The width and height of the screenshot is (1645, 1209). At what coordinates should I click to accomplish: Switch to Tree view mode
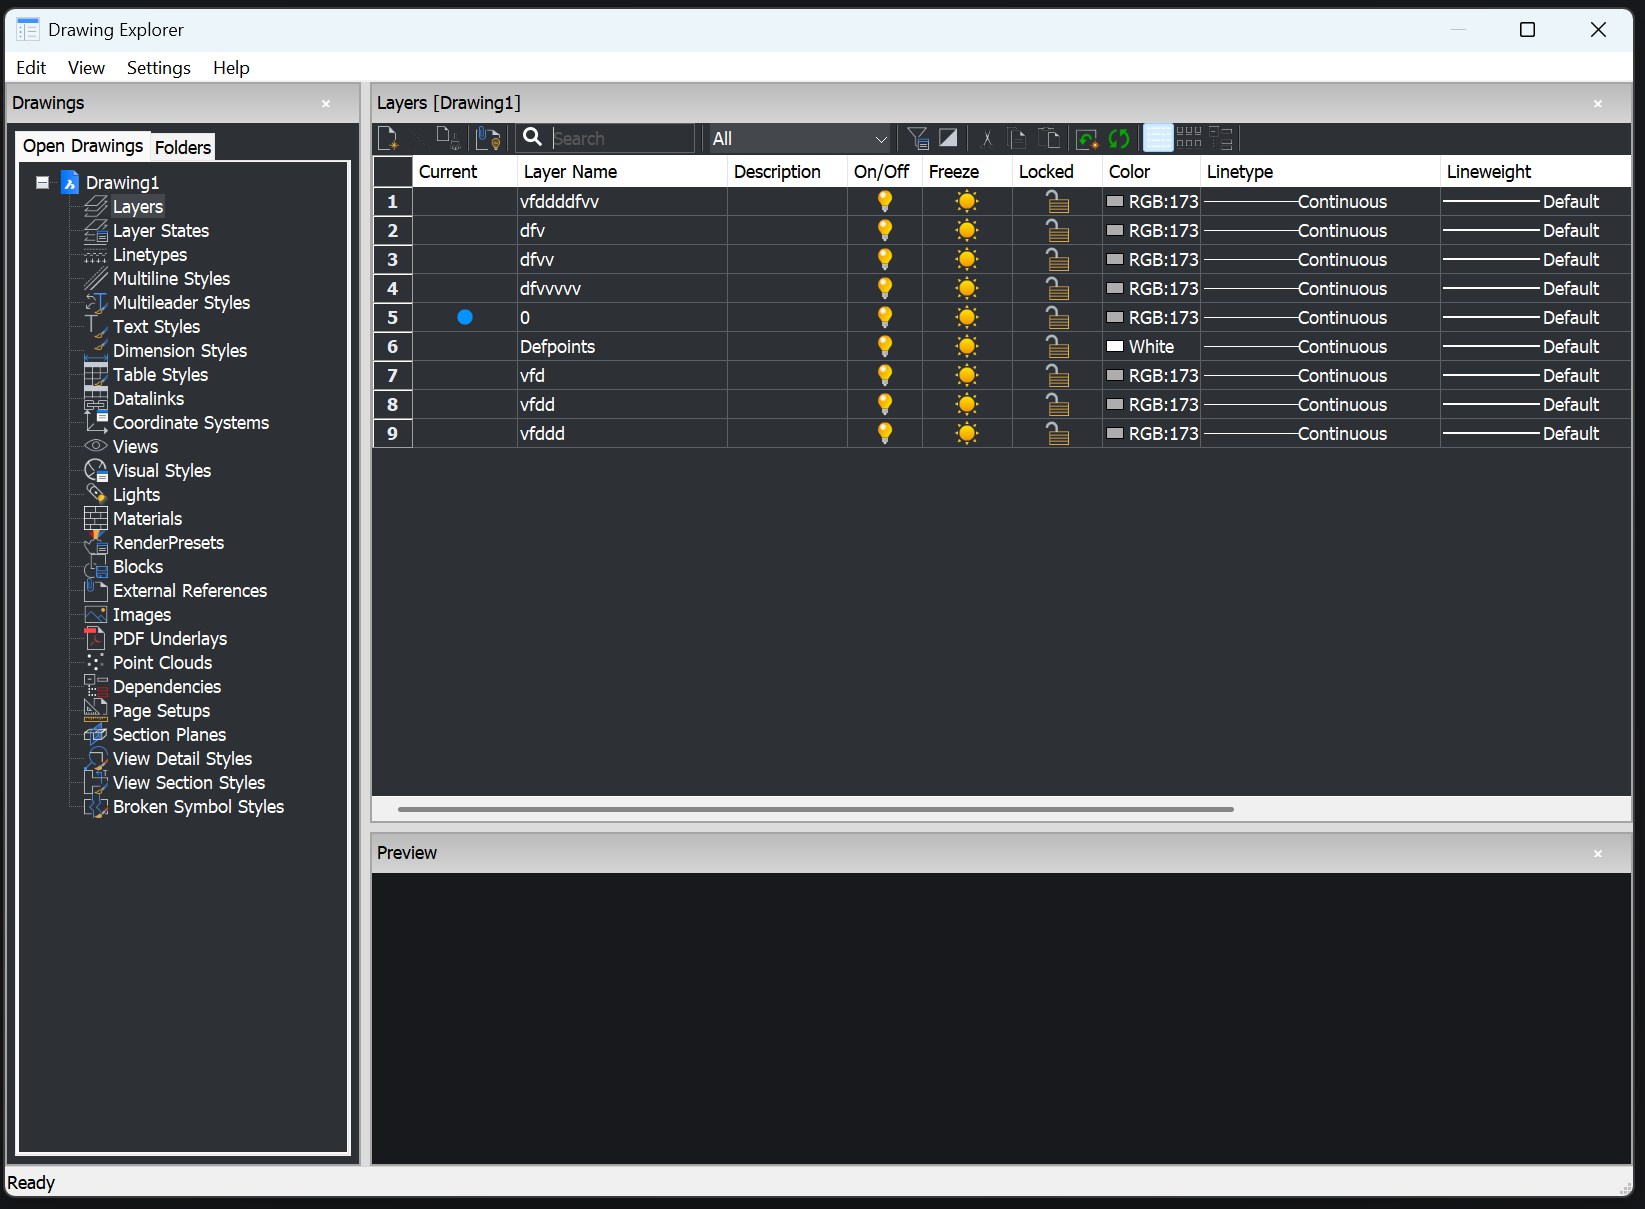click(1221, 138)
